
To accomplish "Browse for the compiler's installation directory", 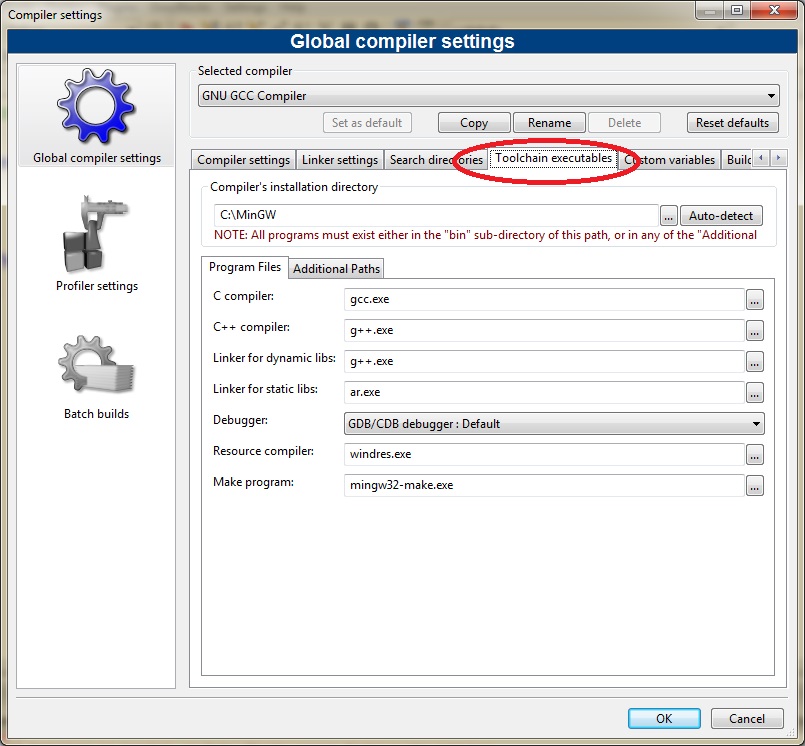I will point(668,216).
